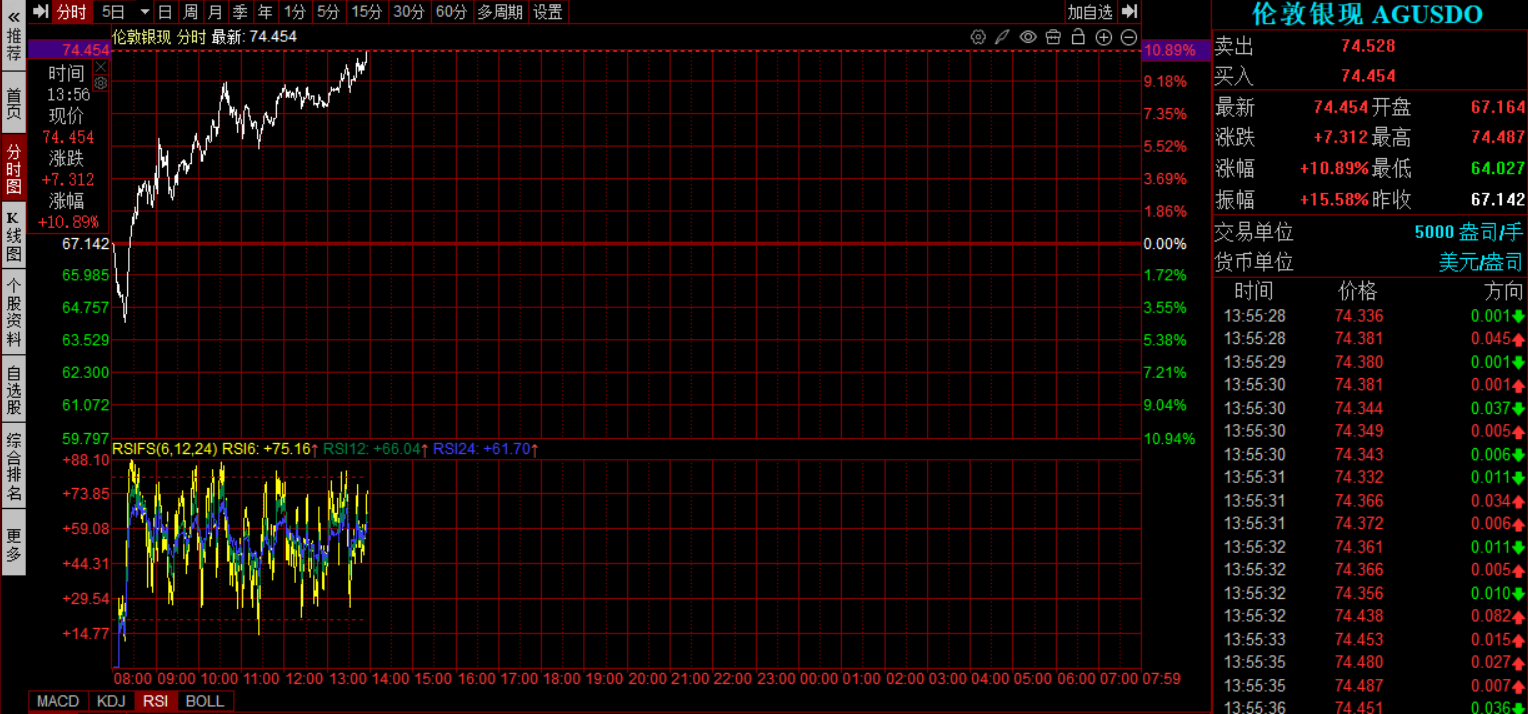The image size is (1528, 714).
Task: Toggle chart visibility with eye icon
Action: tap(1028, 37)
